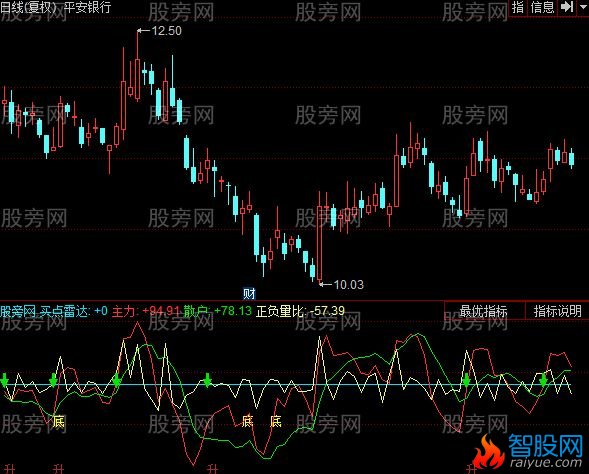Click the green buy arrow above 智股网 logo

pos(543,380)
